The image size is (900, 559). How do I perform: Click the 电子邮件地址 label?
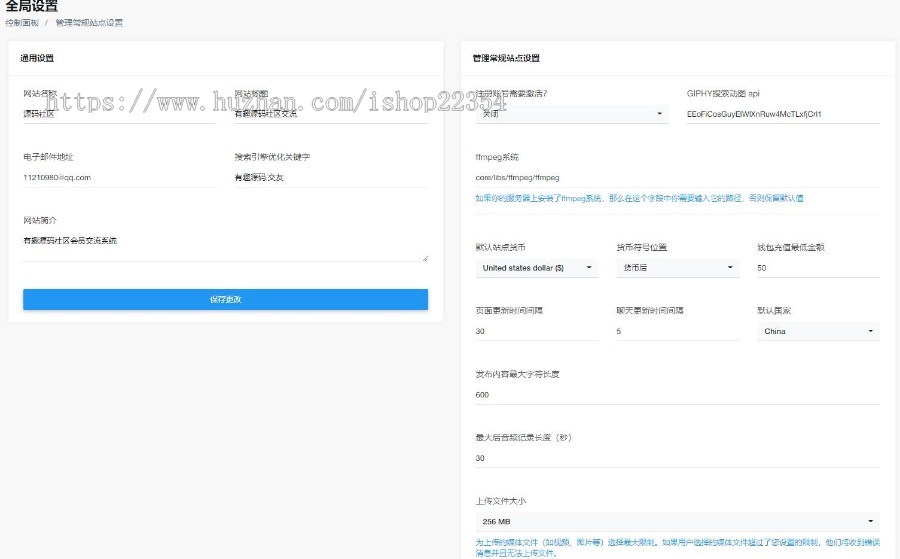tap(48, 157)
